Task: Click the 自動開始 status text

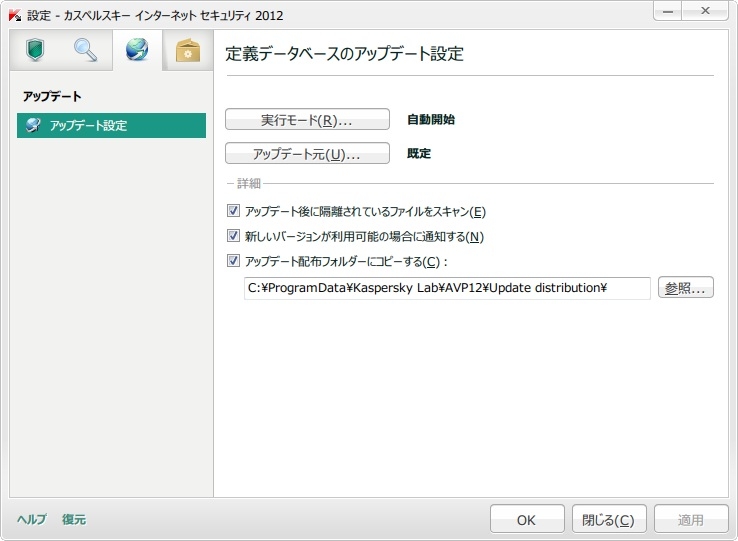Action: (x=431, y=120)
